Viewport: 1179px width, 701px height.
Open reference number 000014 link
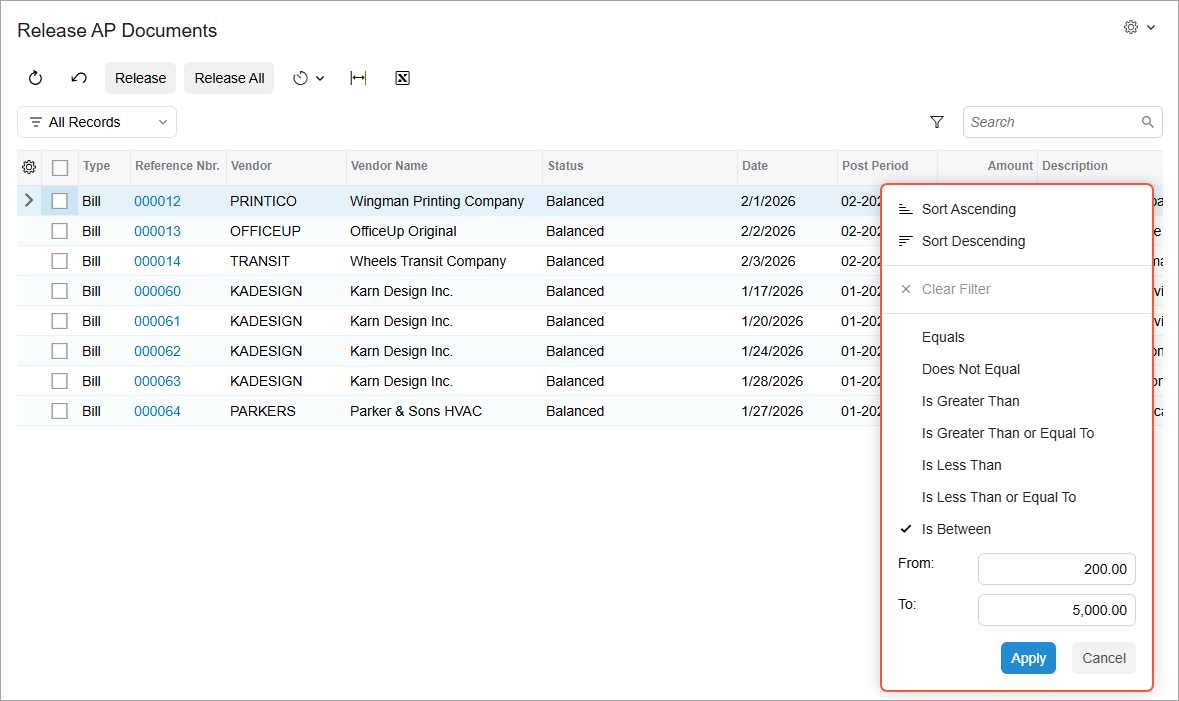[x=157, y=261]
